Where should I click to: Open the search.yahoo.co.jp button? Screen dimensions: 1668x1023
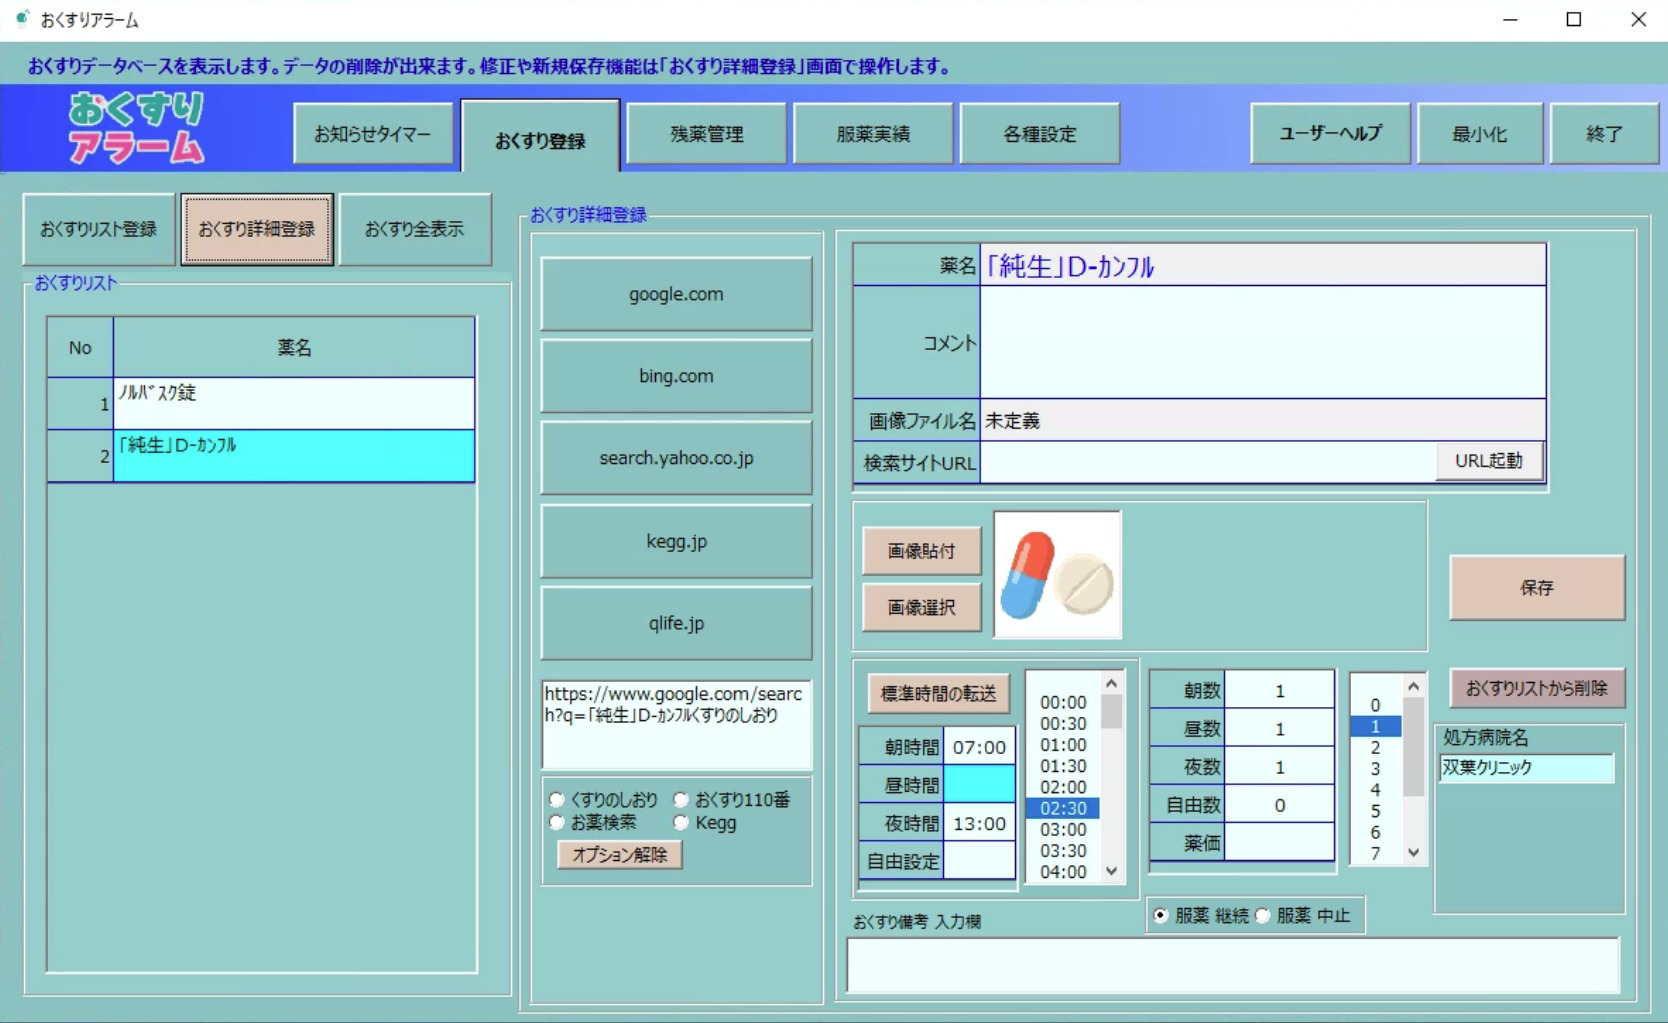(x=676, y=458)
